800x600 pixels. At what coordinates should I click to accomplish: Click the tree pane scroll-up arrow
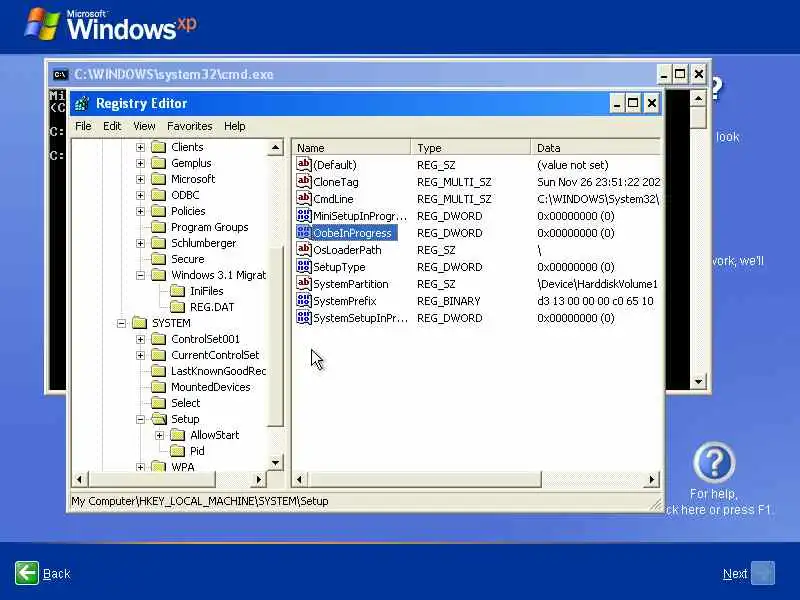click(276, 147)
